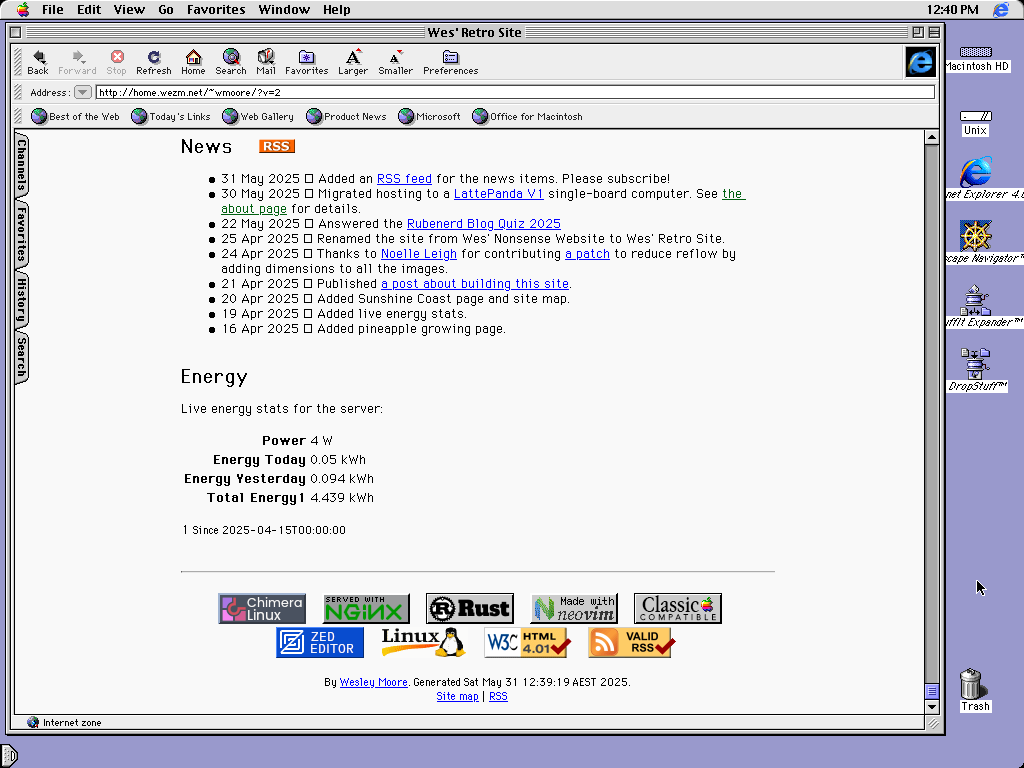
Task: Click the Classic Compatible badge
Action: [x=678, y=609]
